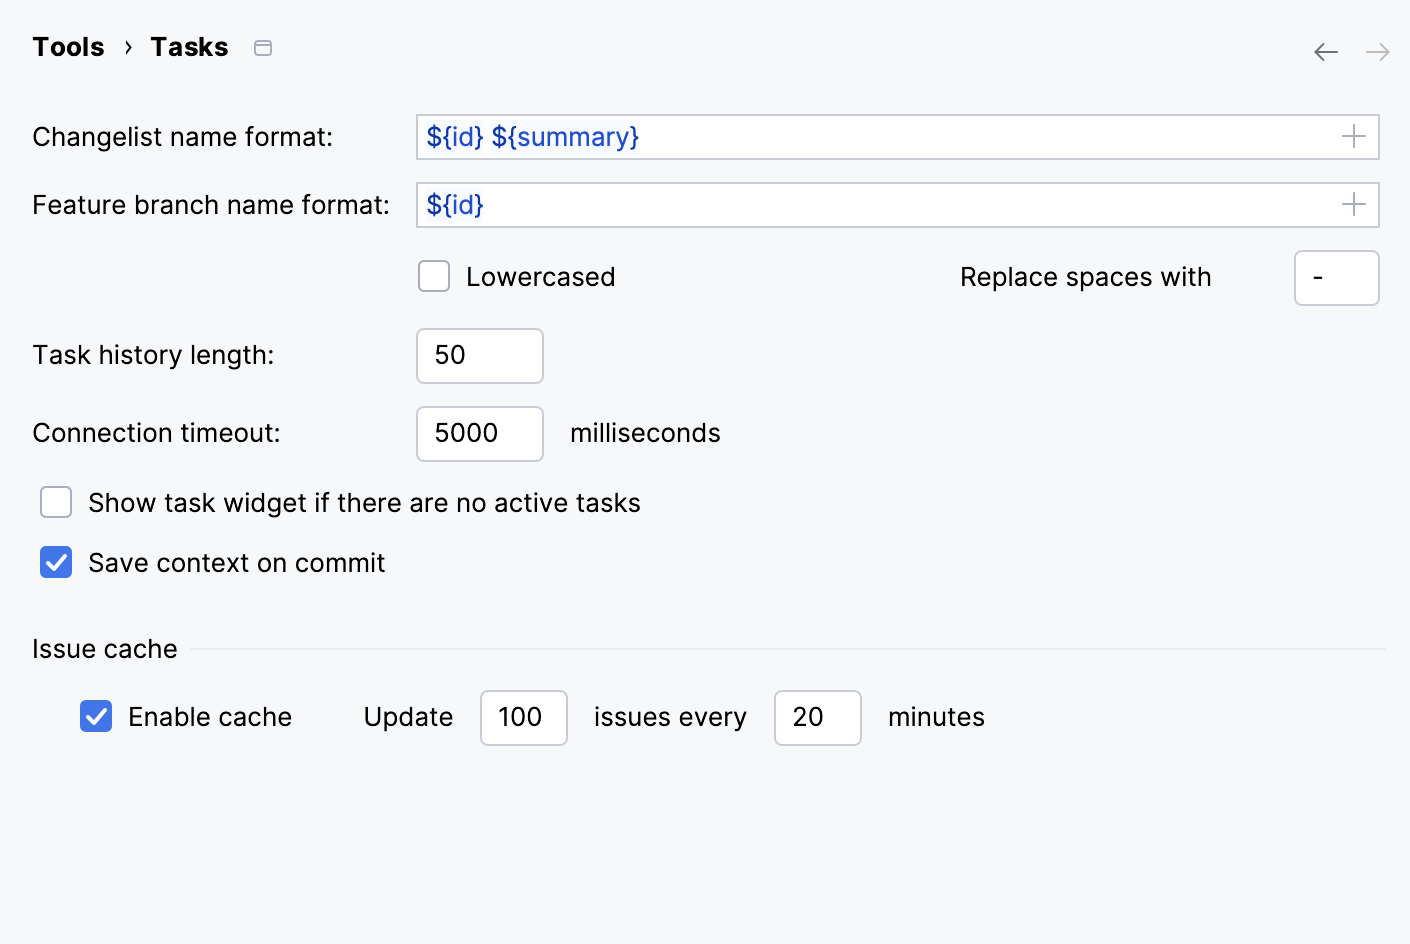Check Show task widget if there are no active tasks
The width and height of the screenshot is (1410, 944).
[x=56, y=502]
